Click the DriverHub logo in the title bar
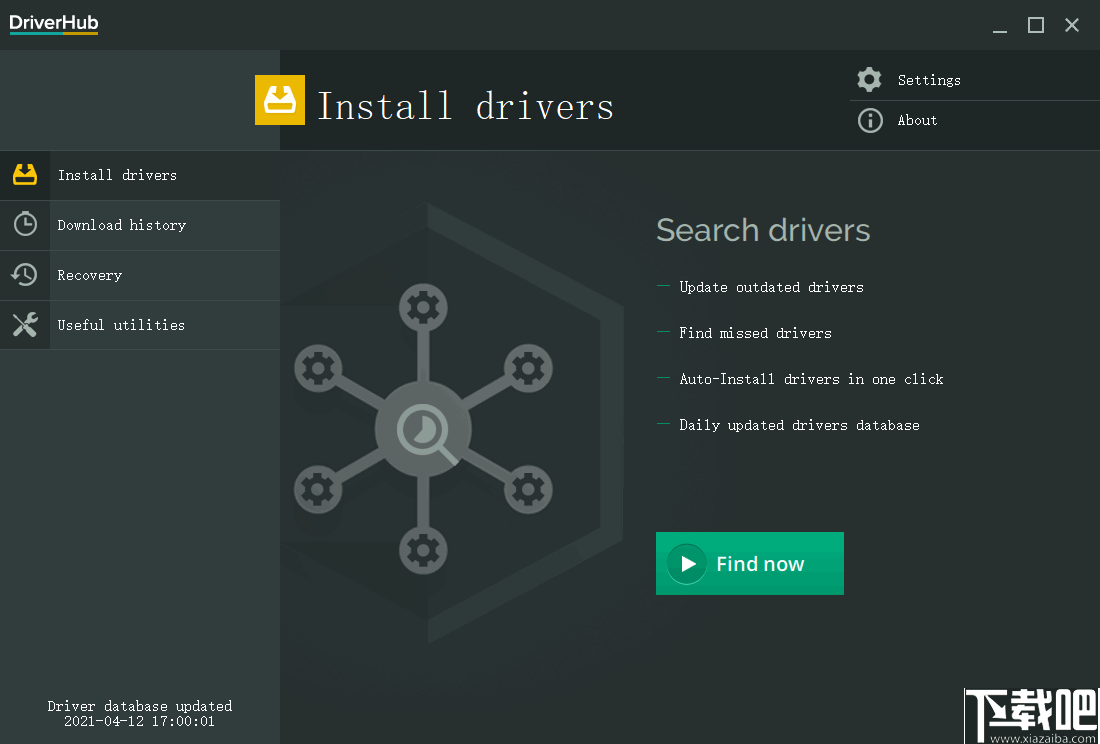This screenshot has height=744, width=1100. tap(53, 23)
